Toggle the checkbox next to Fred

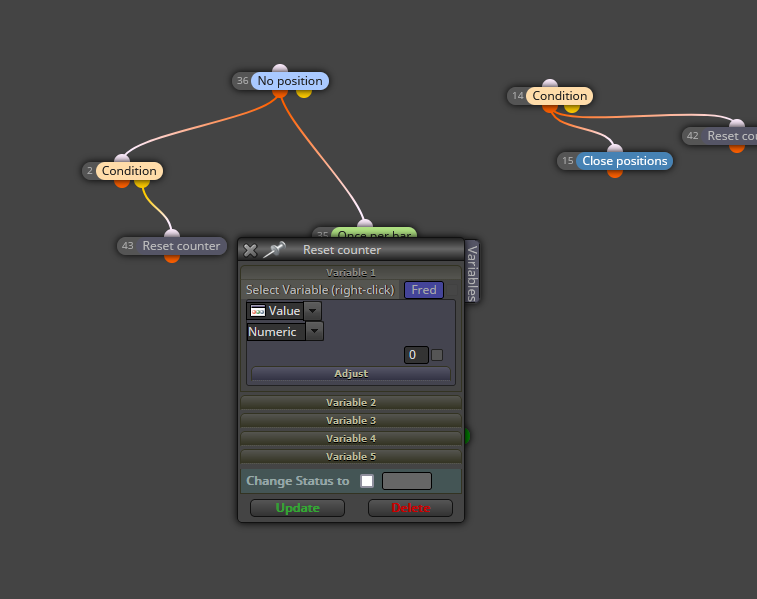(452, 290)
